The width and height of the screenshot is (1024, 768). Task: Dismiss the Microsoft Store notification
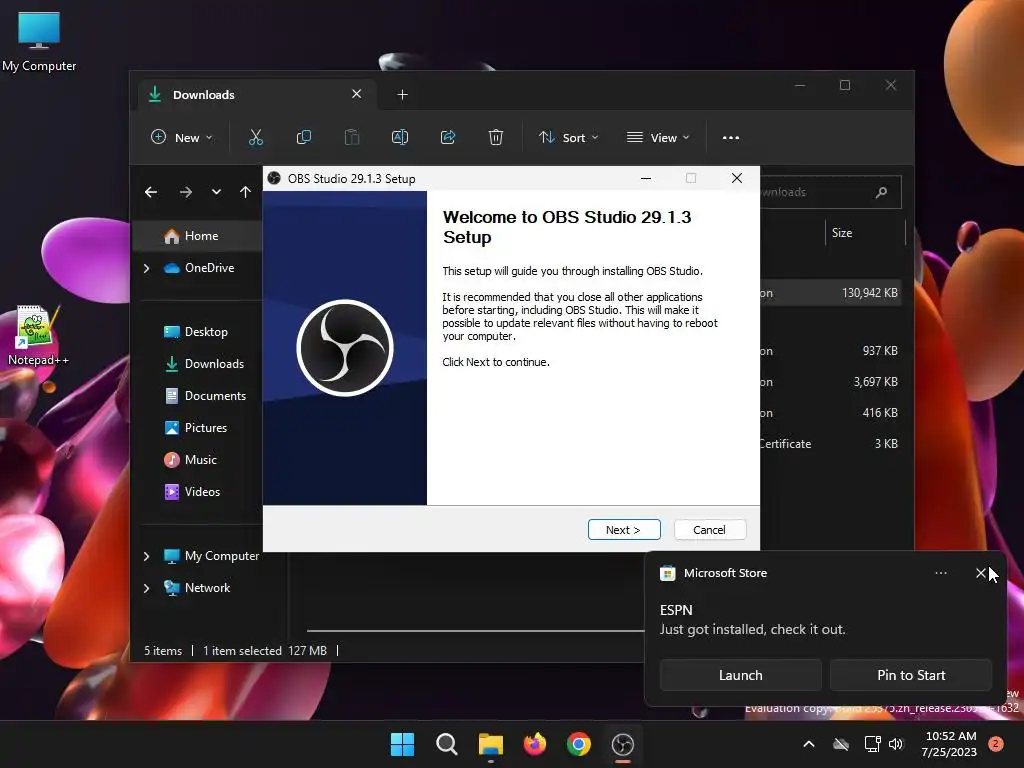tap(980, 573)
